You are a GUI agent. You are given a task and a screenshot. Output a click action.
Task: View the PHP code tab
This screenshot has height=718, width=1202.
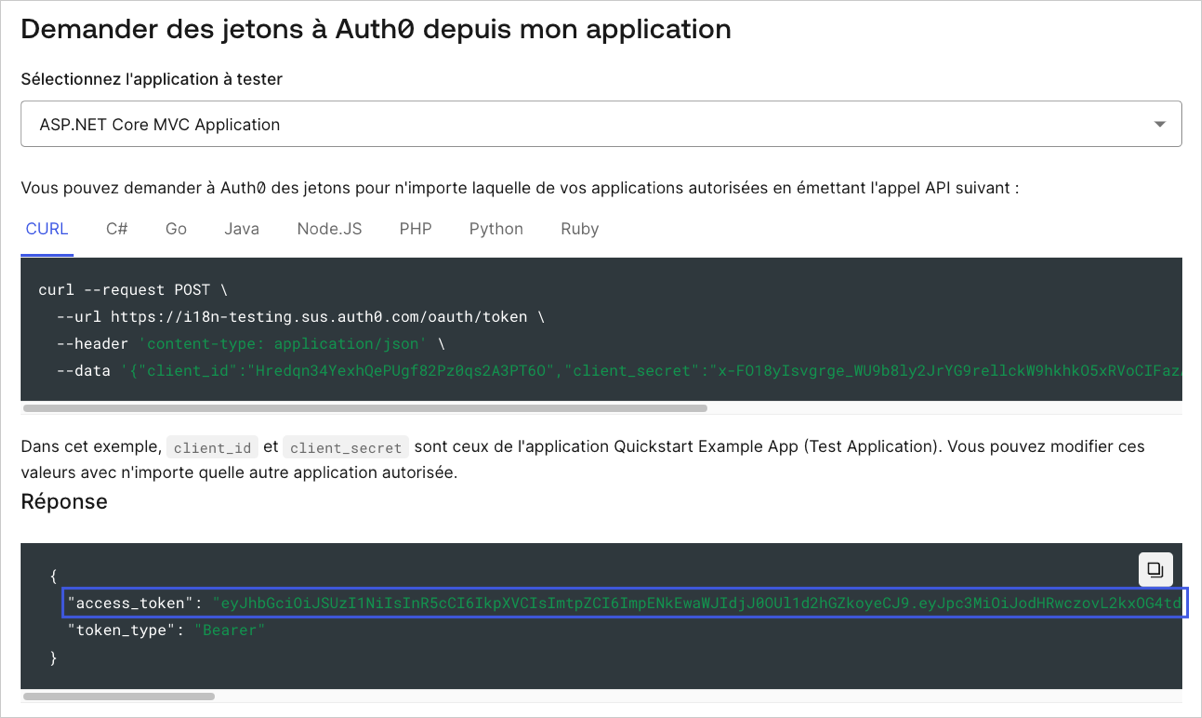point(415,229)
